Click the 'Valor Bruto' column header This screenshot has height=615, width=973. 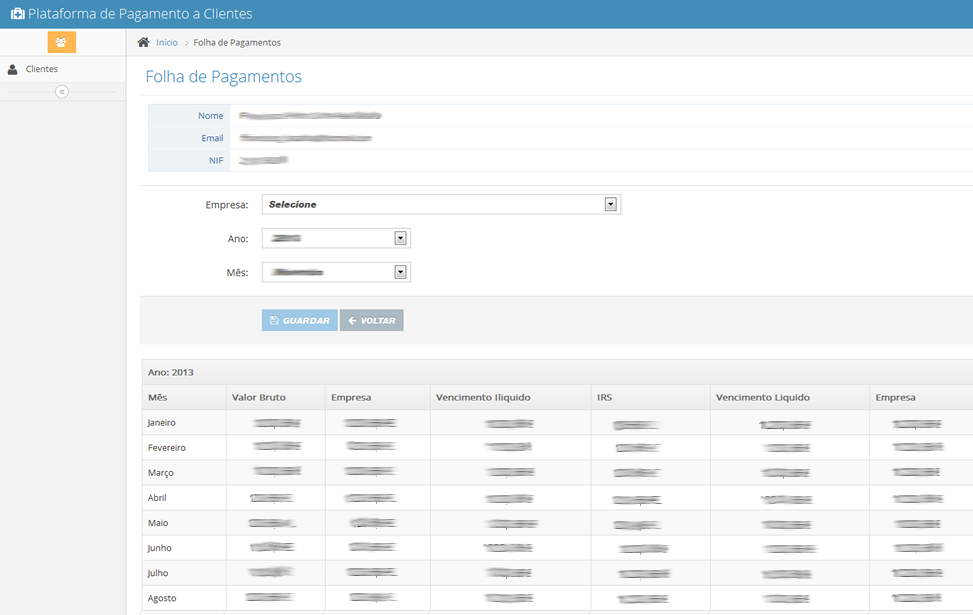coord(259,397)
